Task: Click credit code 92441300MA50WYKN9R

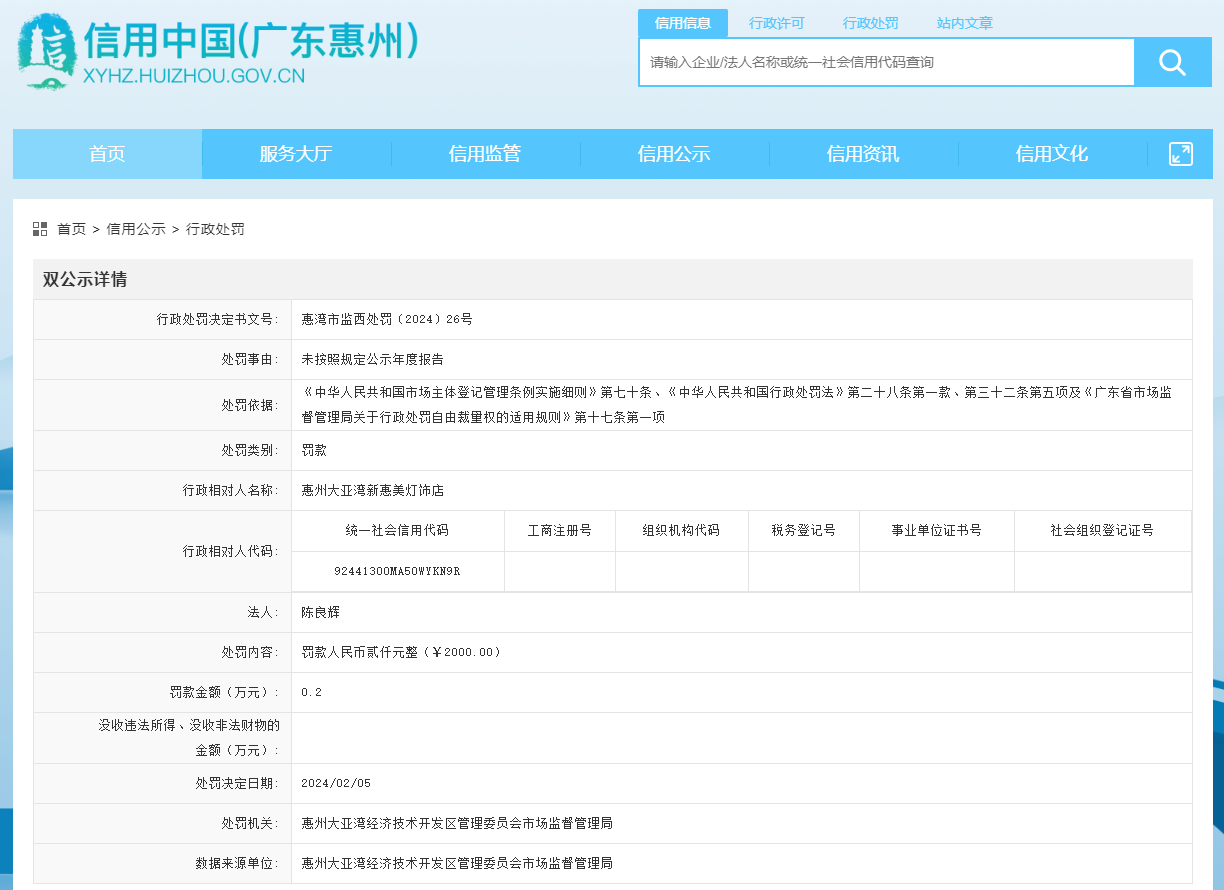Action: tap(397, 571)
